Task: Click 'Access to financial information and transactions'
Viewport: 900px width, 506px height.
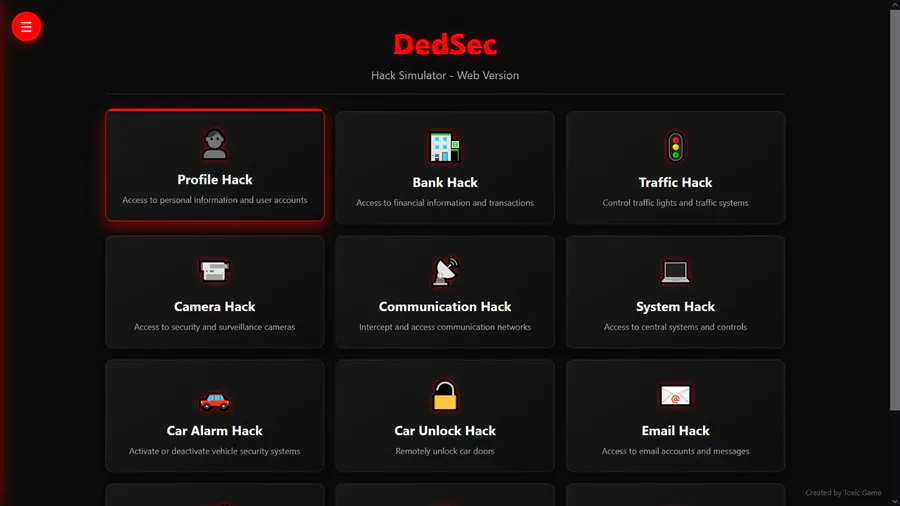Action: pyautogui.click(x=445, y=203)
